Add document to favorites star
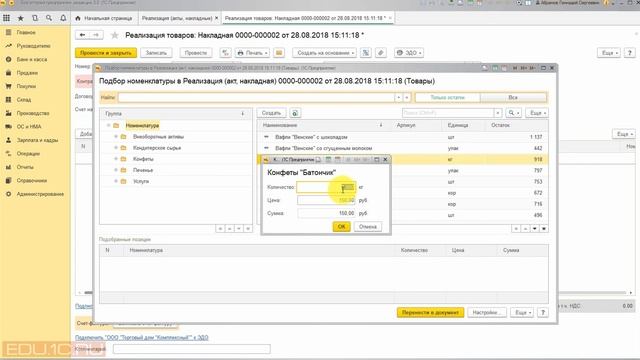The width and height of the screenshot is (640, 360). [x=115, y=36]
